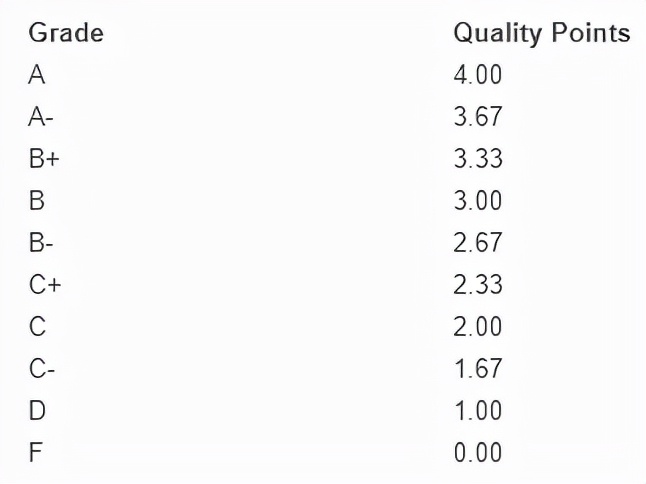Image resolution: width=646 pixels, height=484 pixels.
Task: Select the 2.00 quality points value
Action: click(477, 327)
